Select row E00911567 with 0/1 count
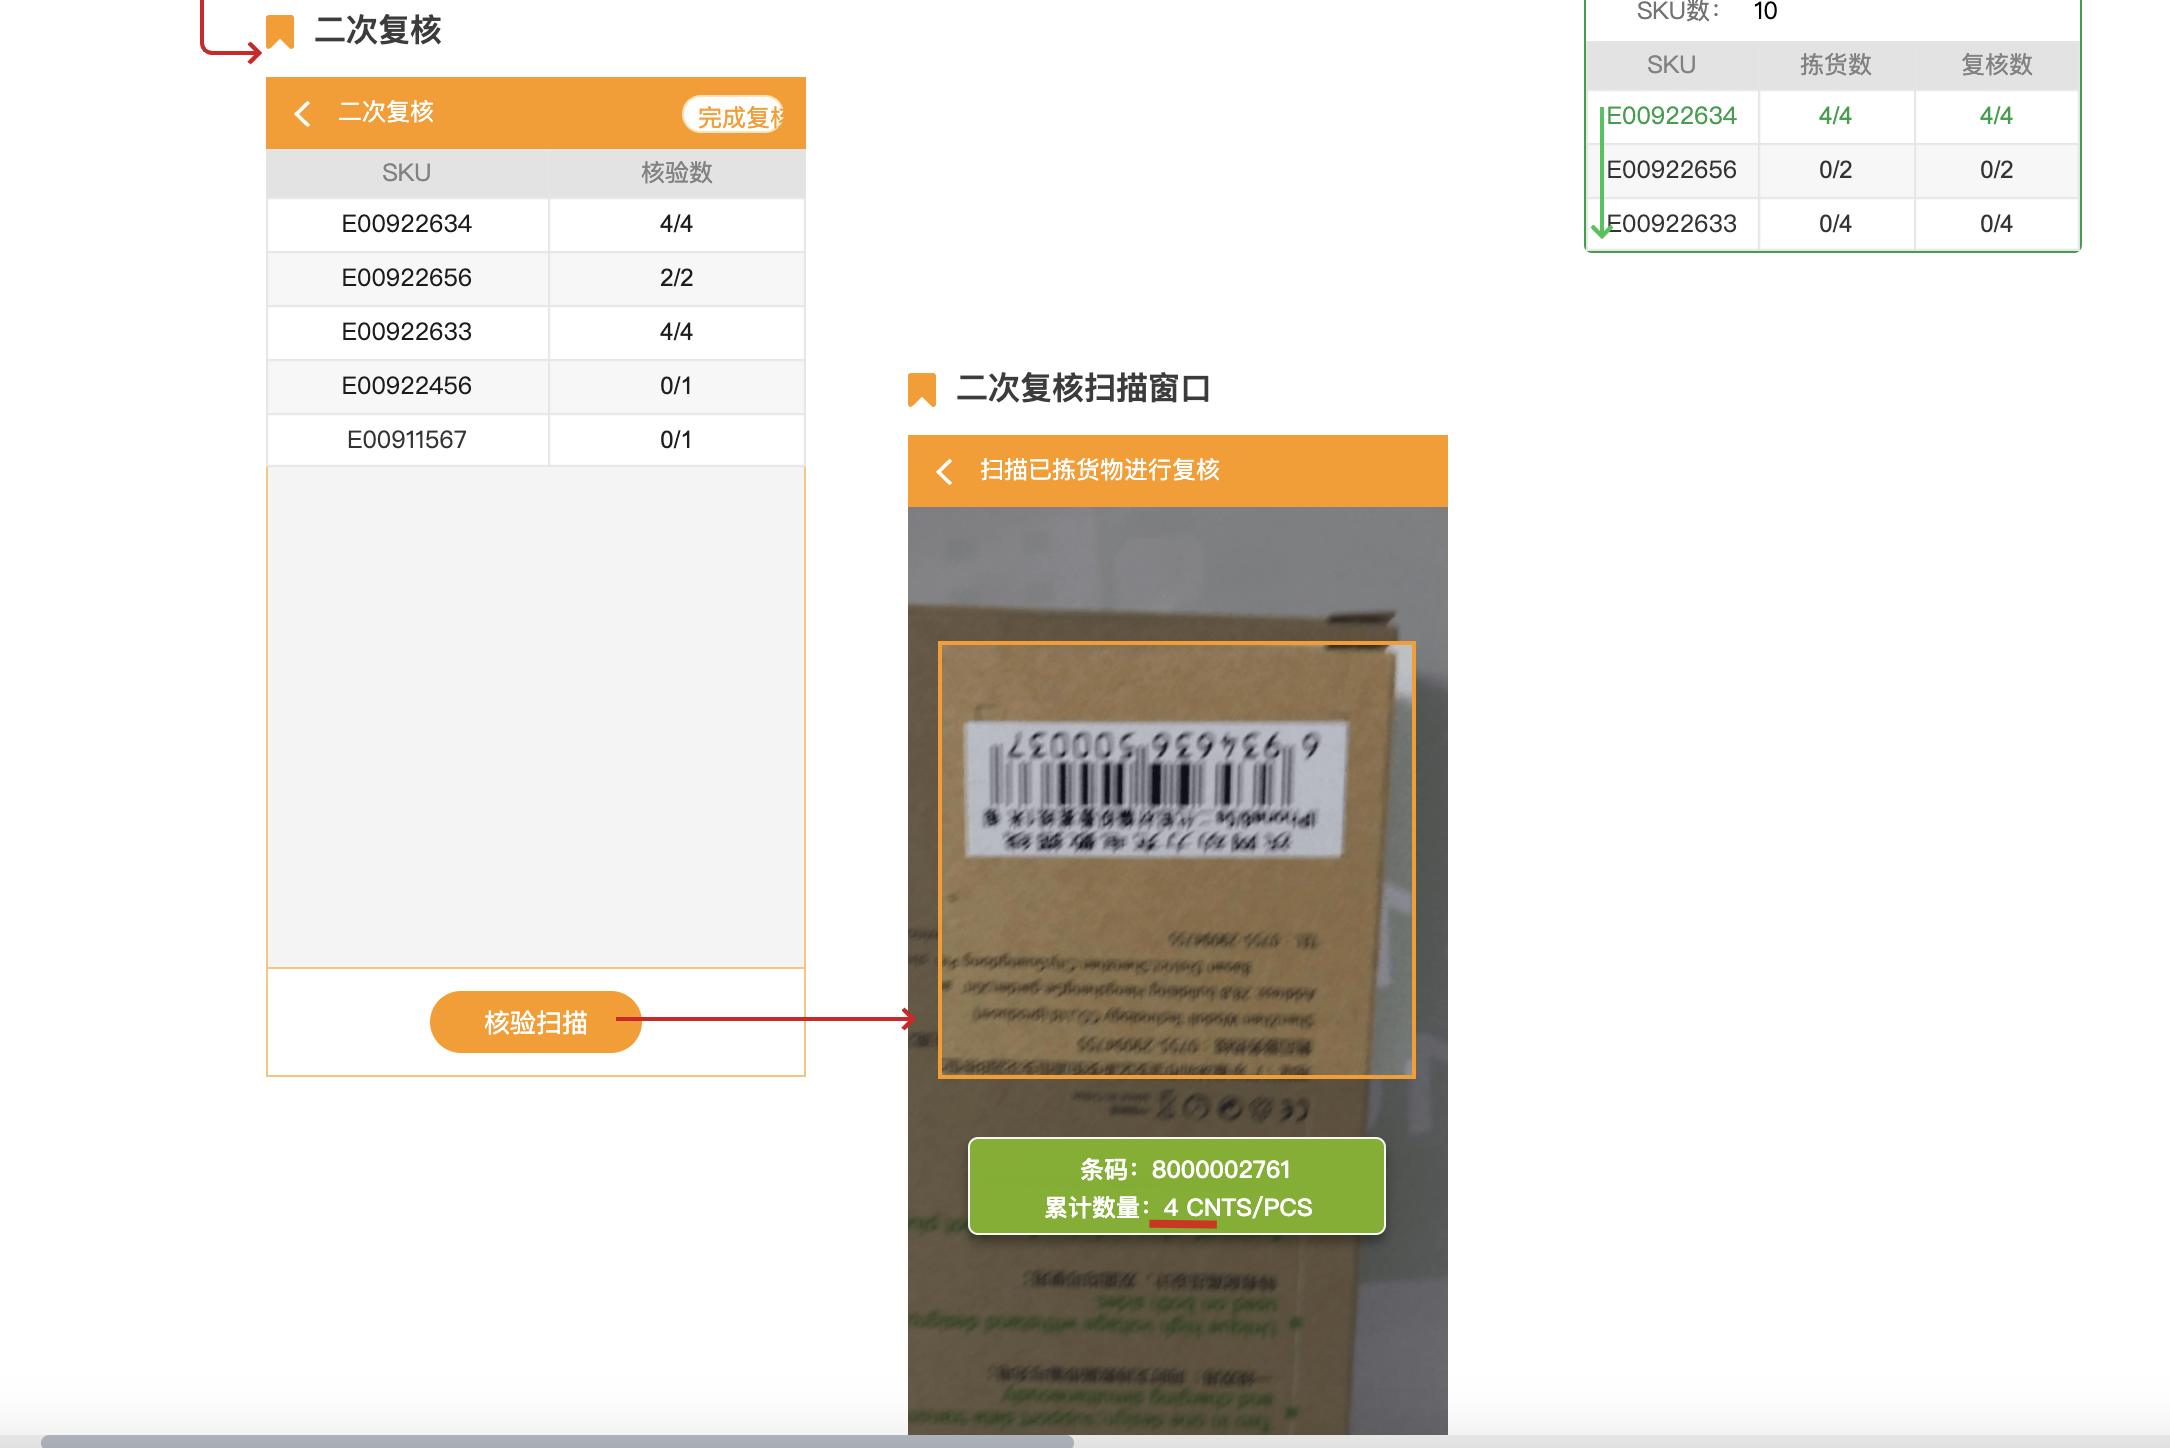 [x=406, y=440]
